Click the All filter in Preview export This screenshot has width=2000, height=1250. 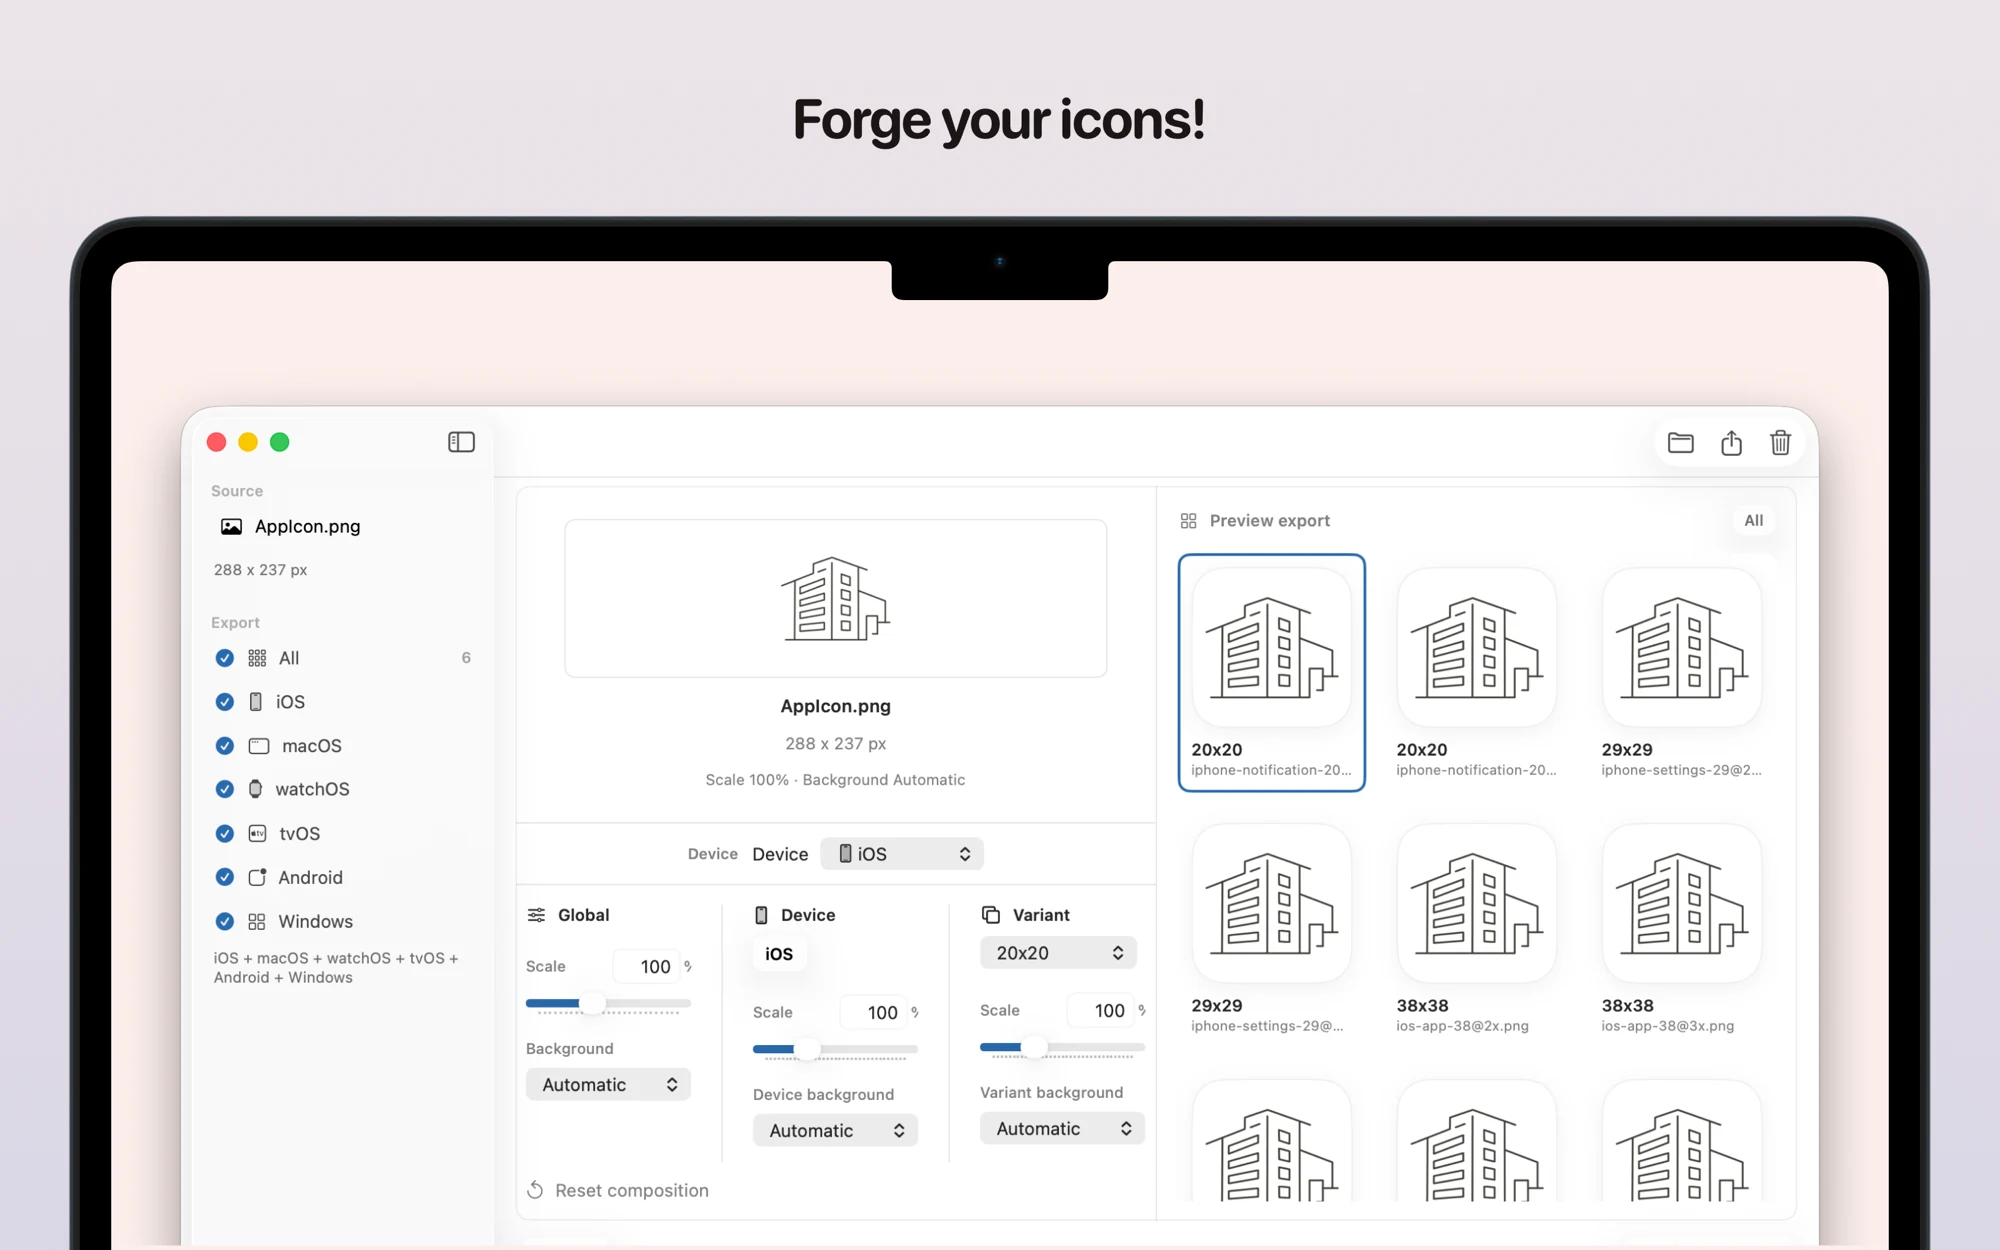(1754, 521)
